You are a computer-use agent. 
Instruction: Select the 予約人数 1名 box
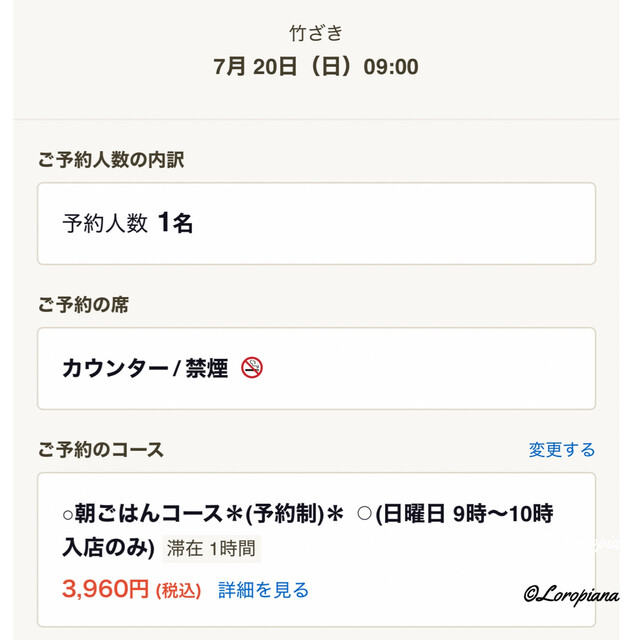click(x=316, y=223)
